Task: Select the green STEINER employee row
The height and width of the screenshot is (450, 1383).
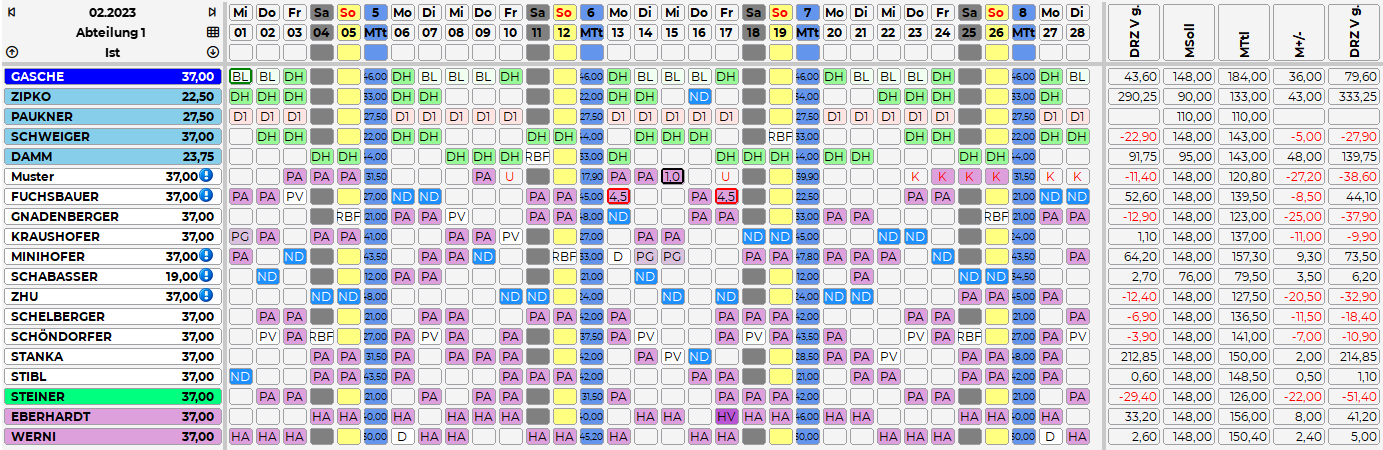Action: pyautogui.click(x=112, y=396)
